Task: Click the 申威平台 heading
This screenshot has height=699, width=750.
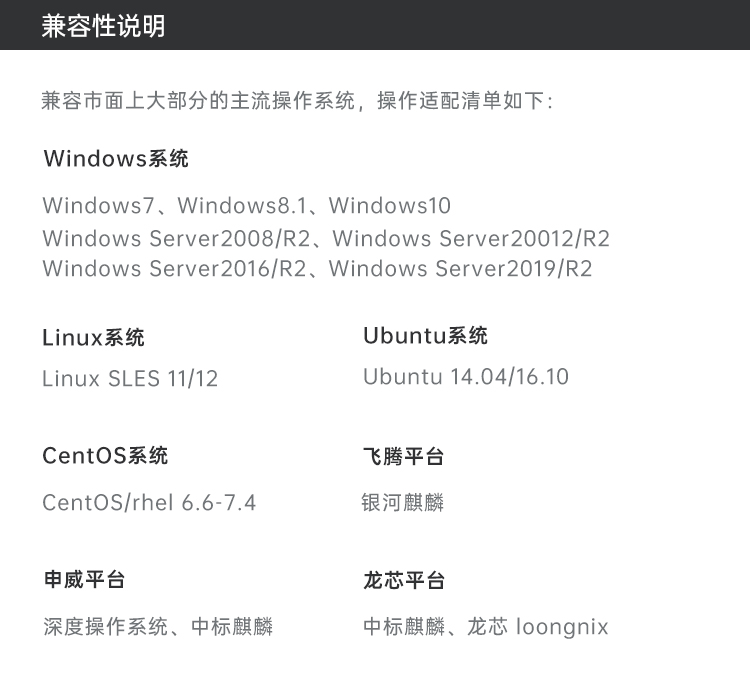Action: click(84, 579)
